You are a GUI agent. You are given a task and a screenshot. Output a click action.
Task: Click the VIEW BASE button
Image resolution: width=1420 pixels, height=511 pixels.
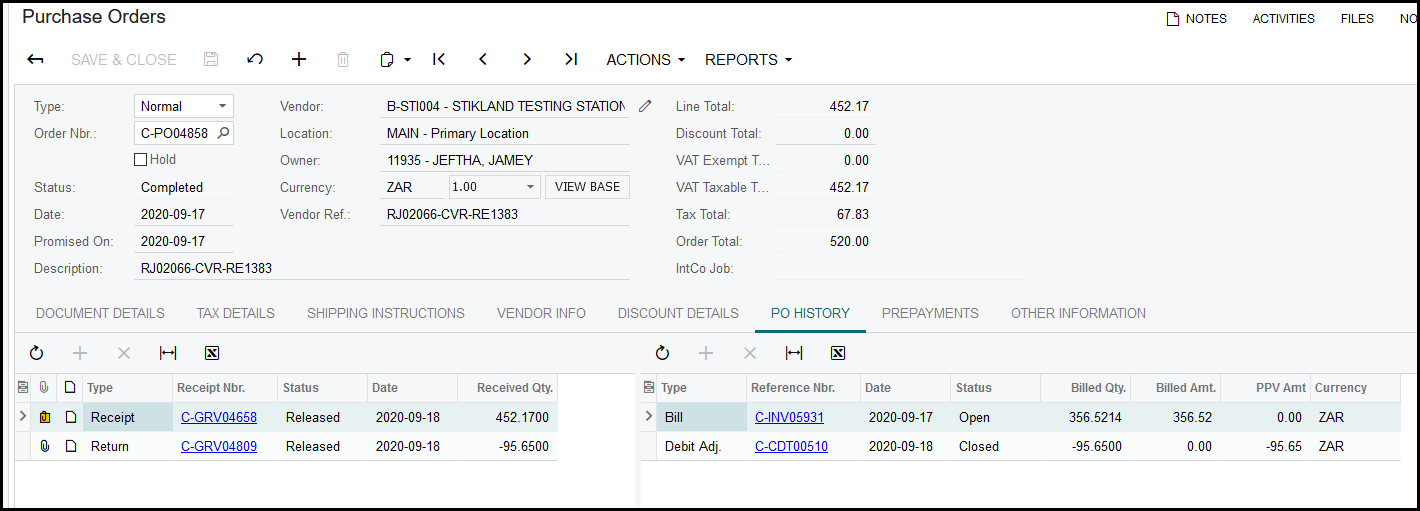tap(587, 187)
